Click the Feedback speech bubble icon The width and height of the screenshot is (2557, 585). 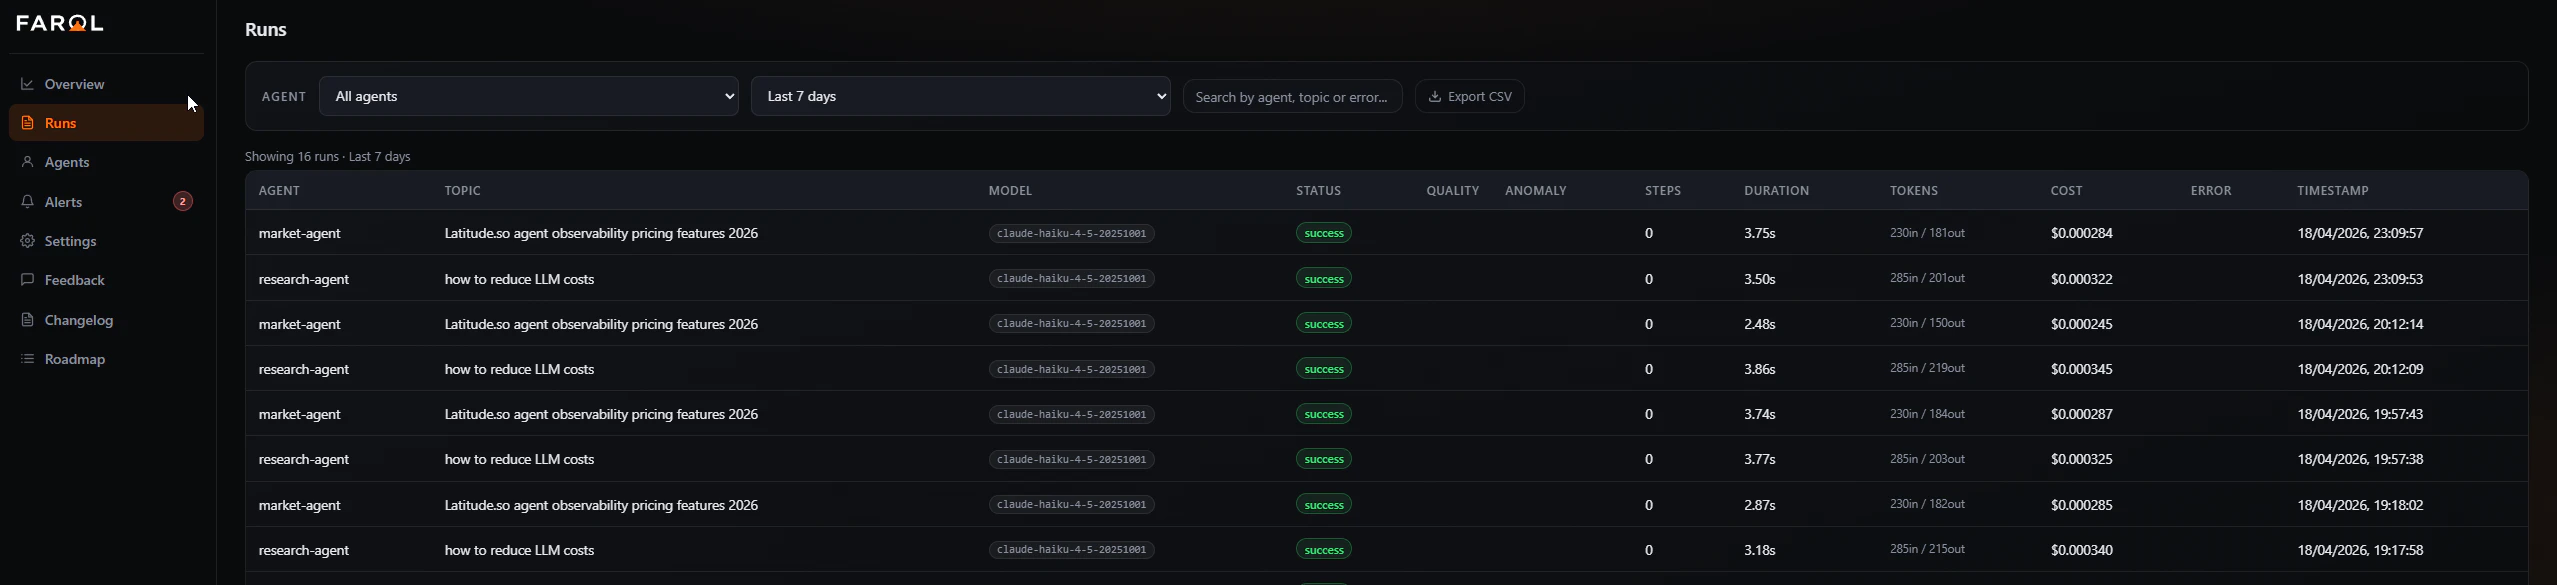pos(27,280)
